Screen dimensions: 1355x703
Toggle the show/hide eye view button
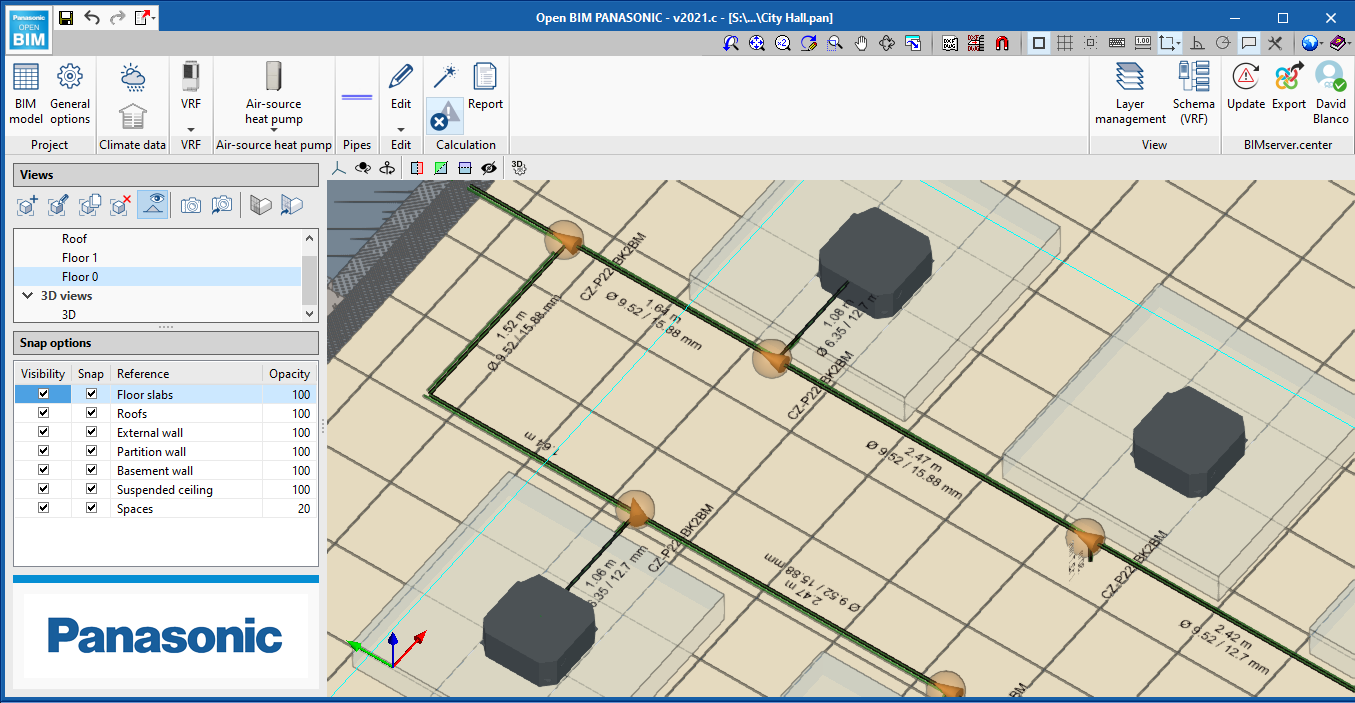(152, 205)
